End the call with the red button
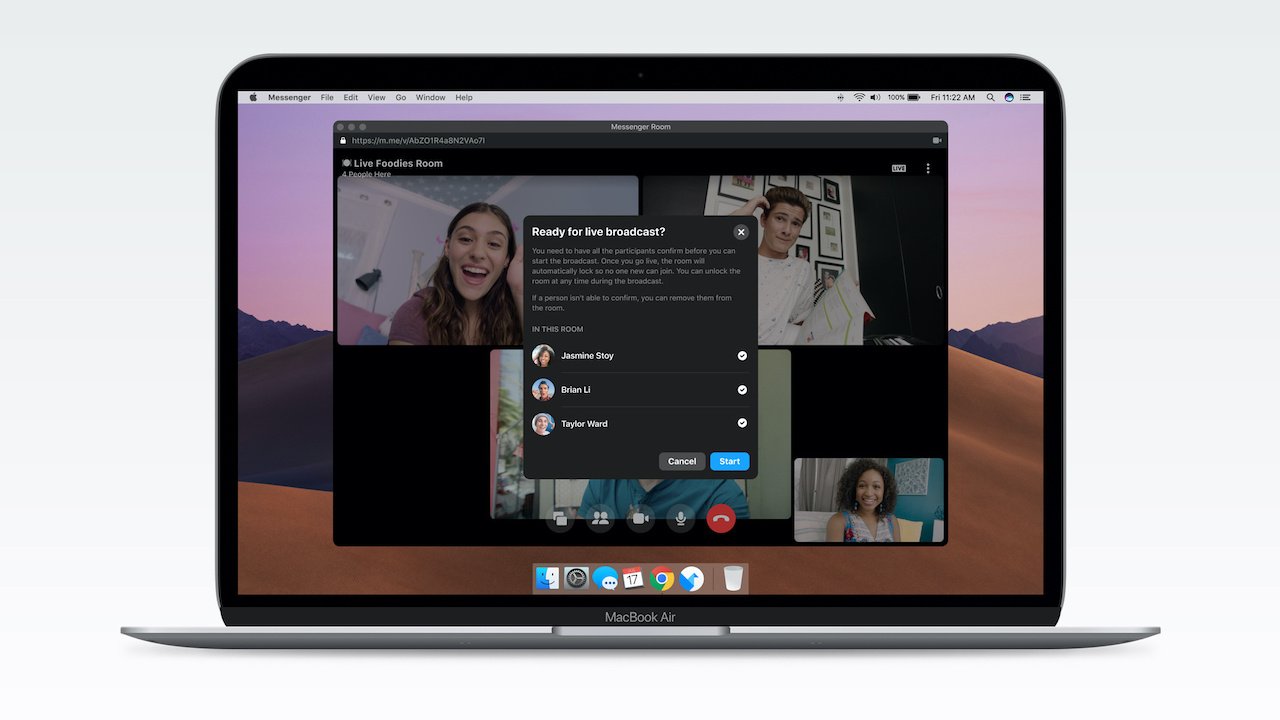This screenshot has width=1280, height=720. (721, 518)
